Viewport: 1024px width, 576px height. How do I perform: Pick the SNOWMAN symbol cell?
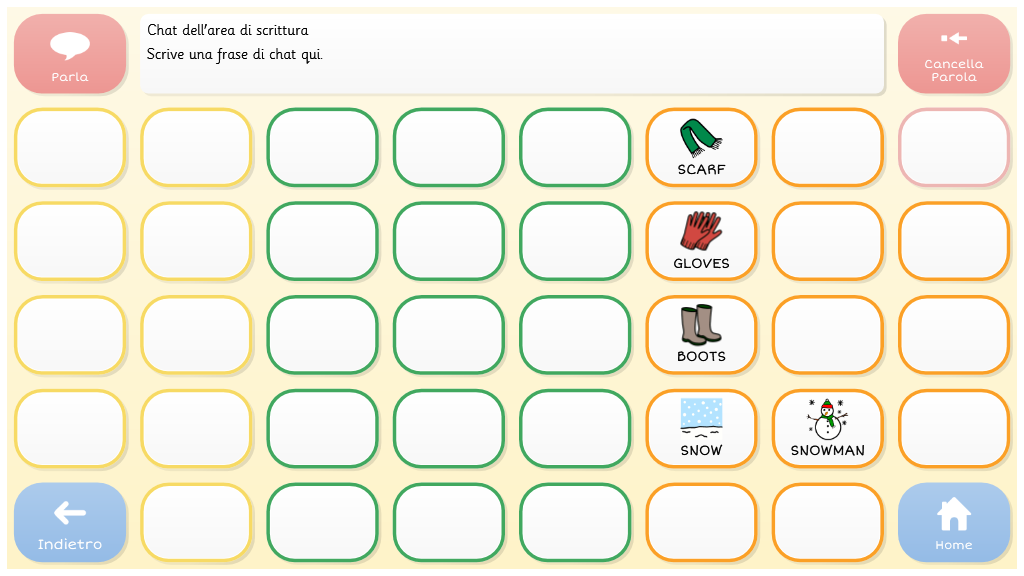[x=827, y=429]
